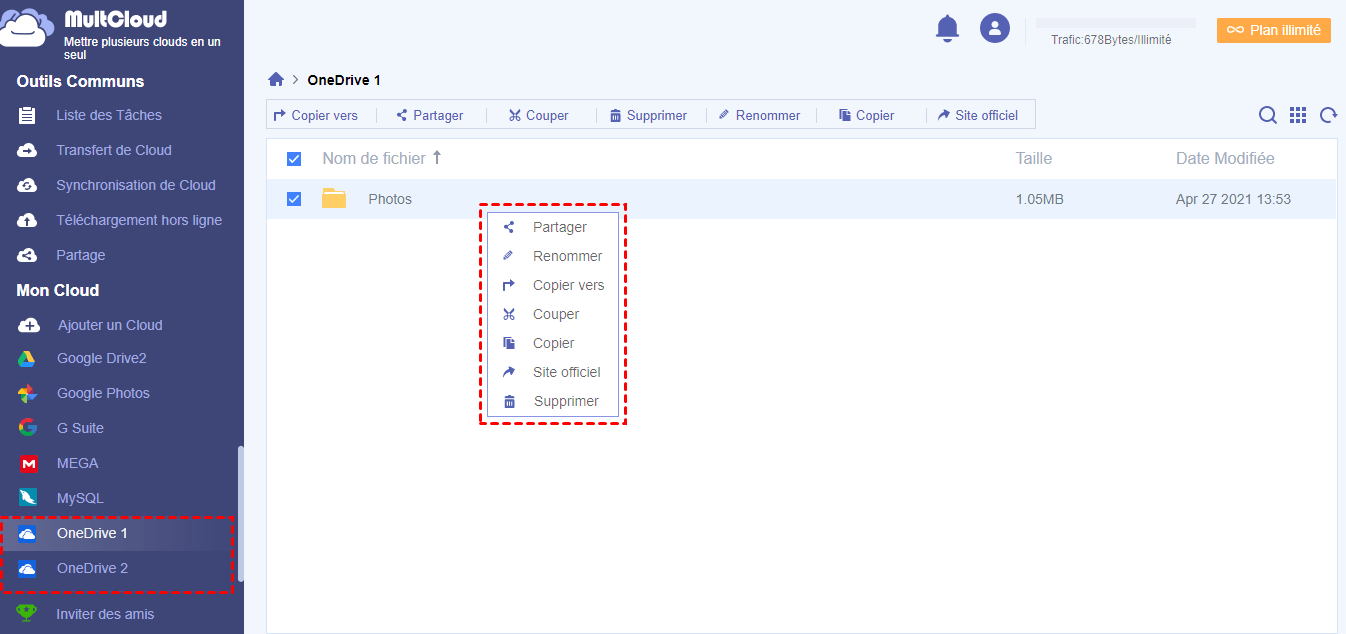Screen dimensions: 1346x634
Task: Click Inviter des amis
Action: point(105,614)
